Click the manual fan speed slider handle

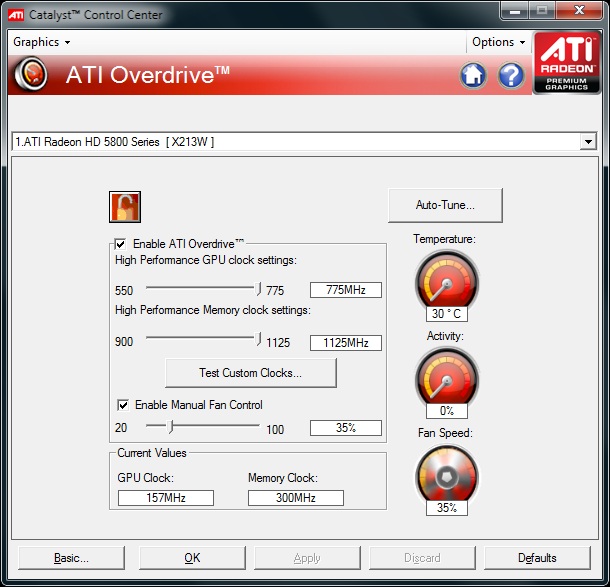tap(170, 426)
